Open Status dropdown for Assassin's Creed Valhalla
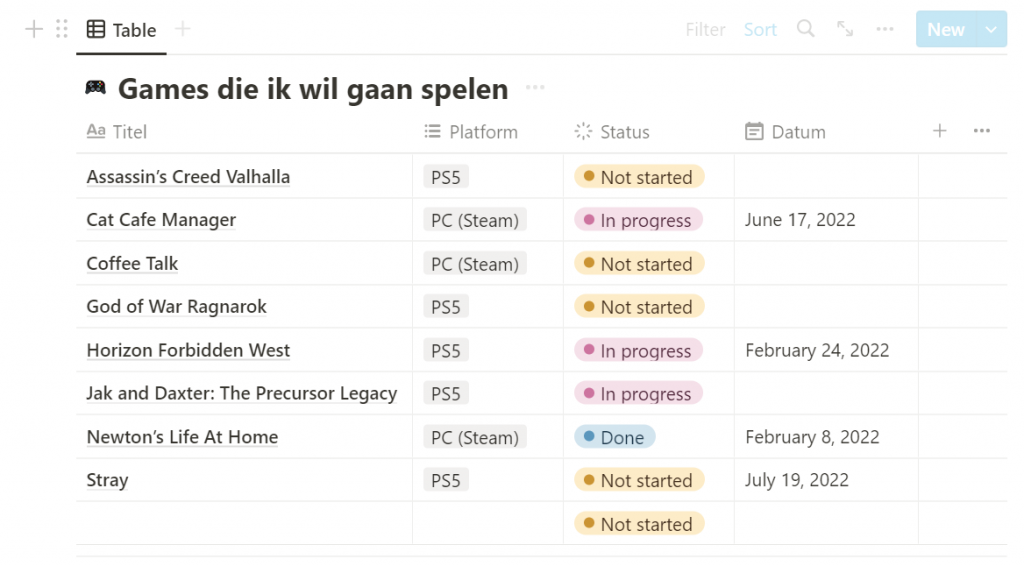1024x566 pixels. pos(639,177)
